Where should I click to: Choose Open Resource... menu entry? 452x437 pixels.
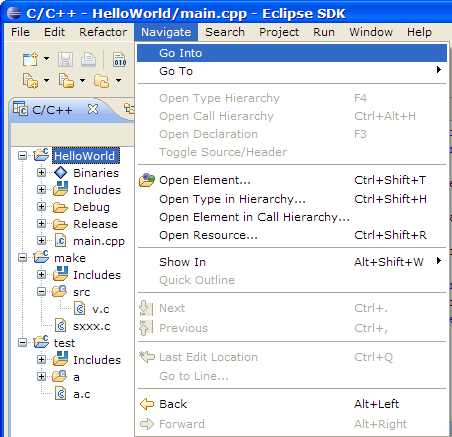pyautogui.click(x=292, y=235)
